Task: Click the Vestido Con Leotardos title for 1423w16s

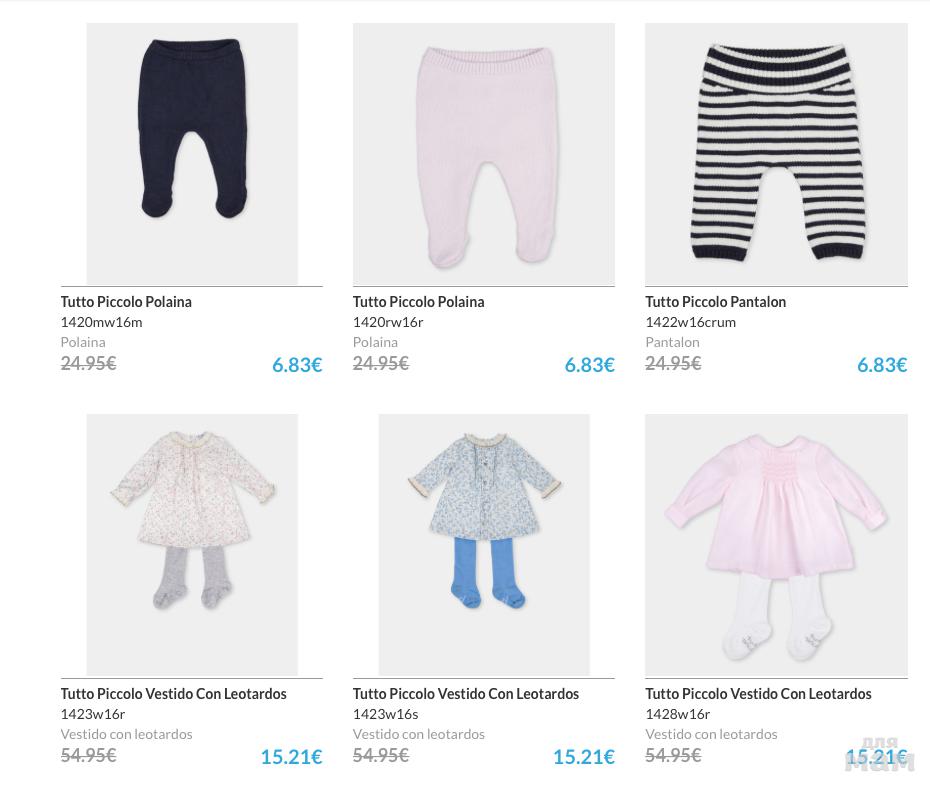Action: (x=465, y=694)
